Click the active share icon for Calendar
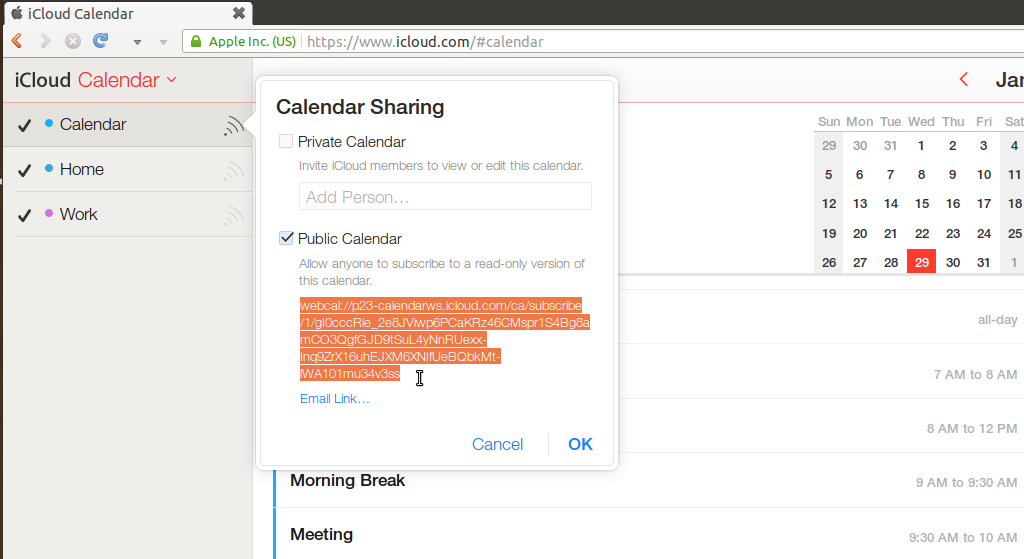The image size is (1024, 559). click(234, 125)
